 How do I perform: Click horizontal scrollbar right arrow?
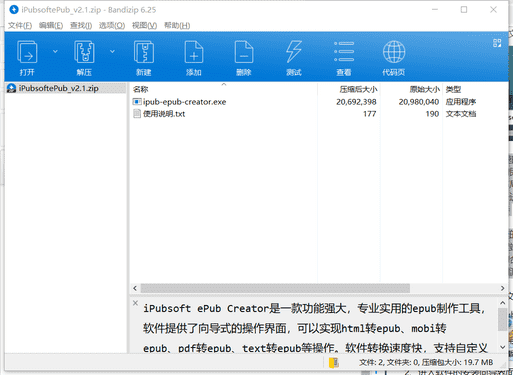pos(502,288)
